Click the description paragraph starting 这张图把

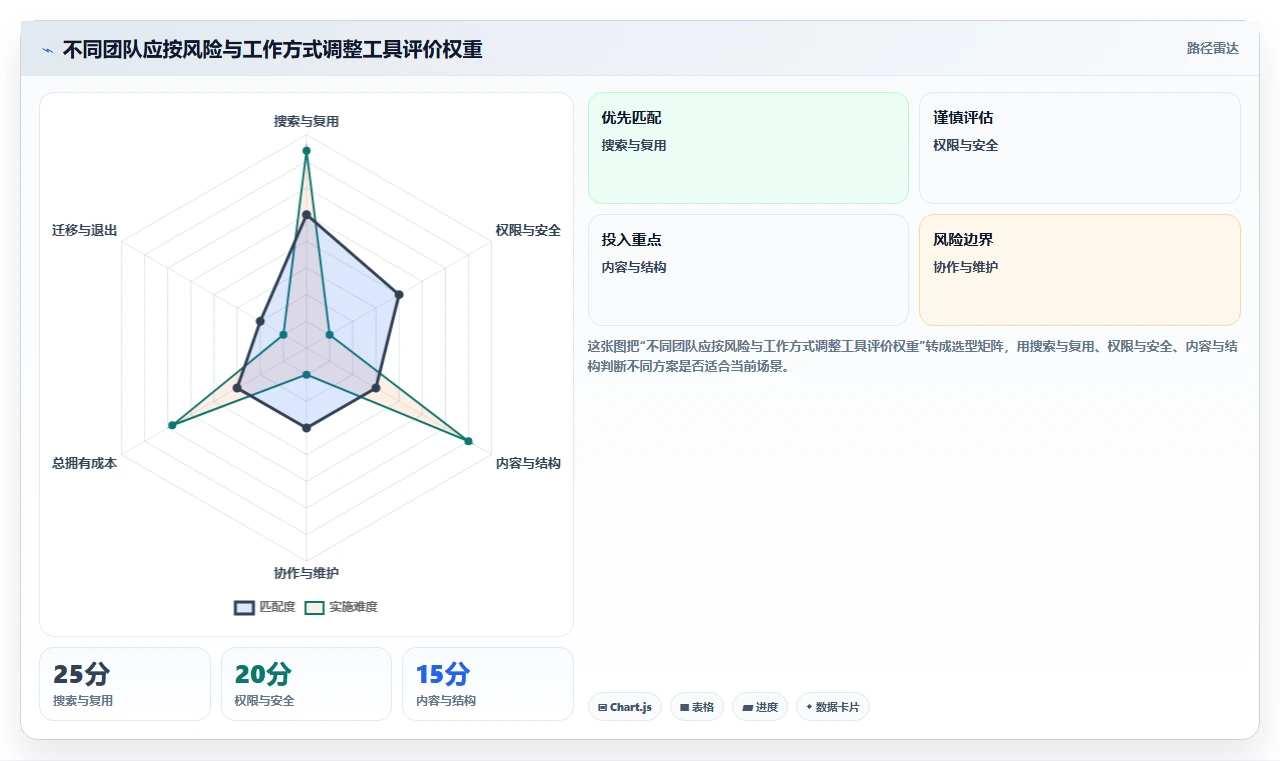coord(914,356)
